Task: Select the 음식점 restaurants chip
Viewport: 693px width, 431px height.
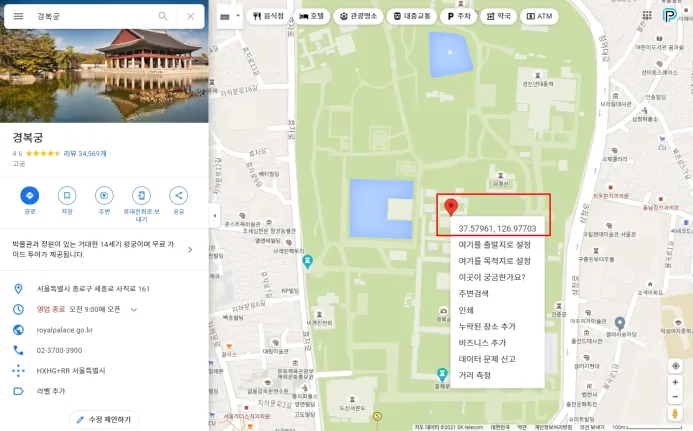Action: point(268,16)
